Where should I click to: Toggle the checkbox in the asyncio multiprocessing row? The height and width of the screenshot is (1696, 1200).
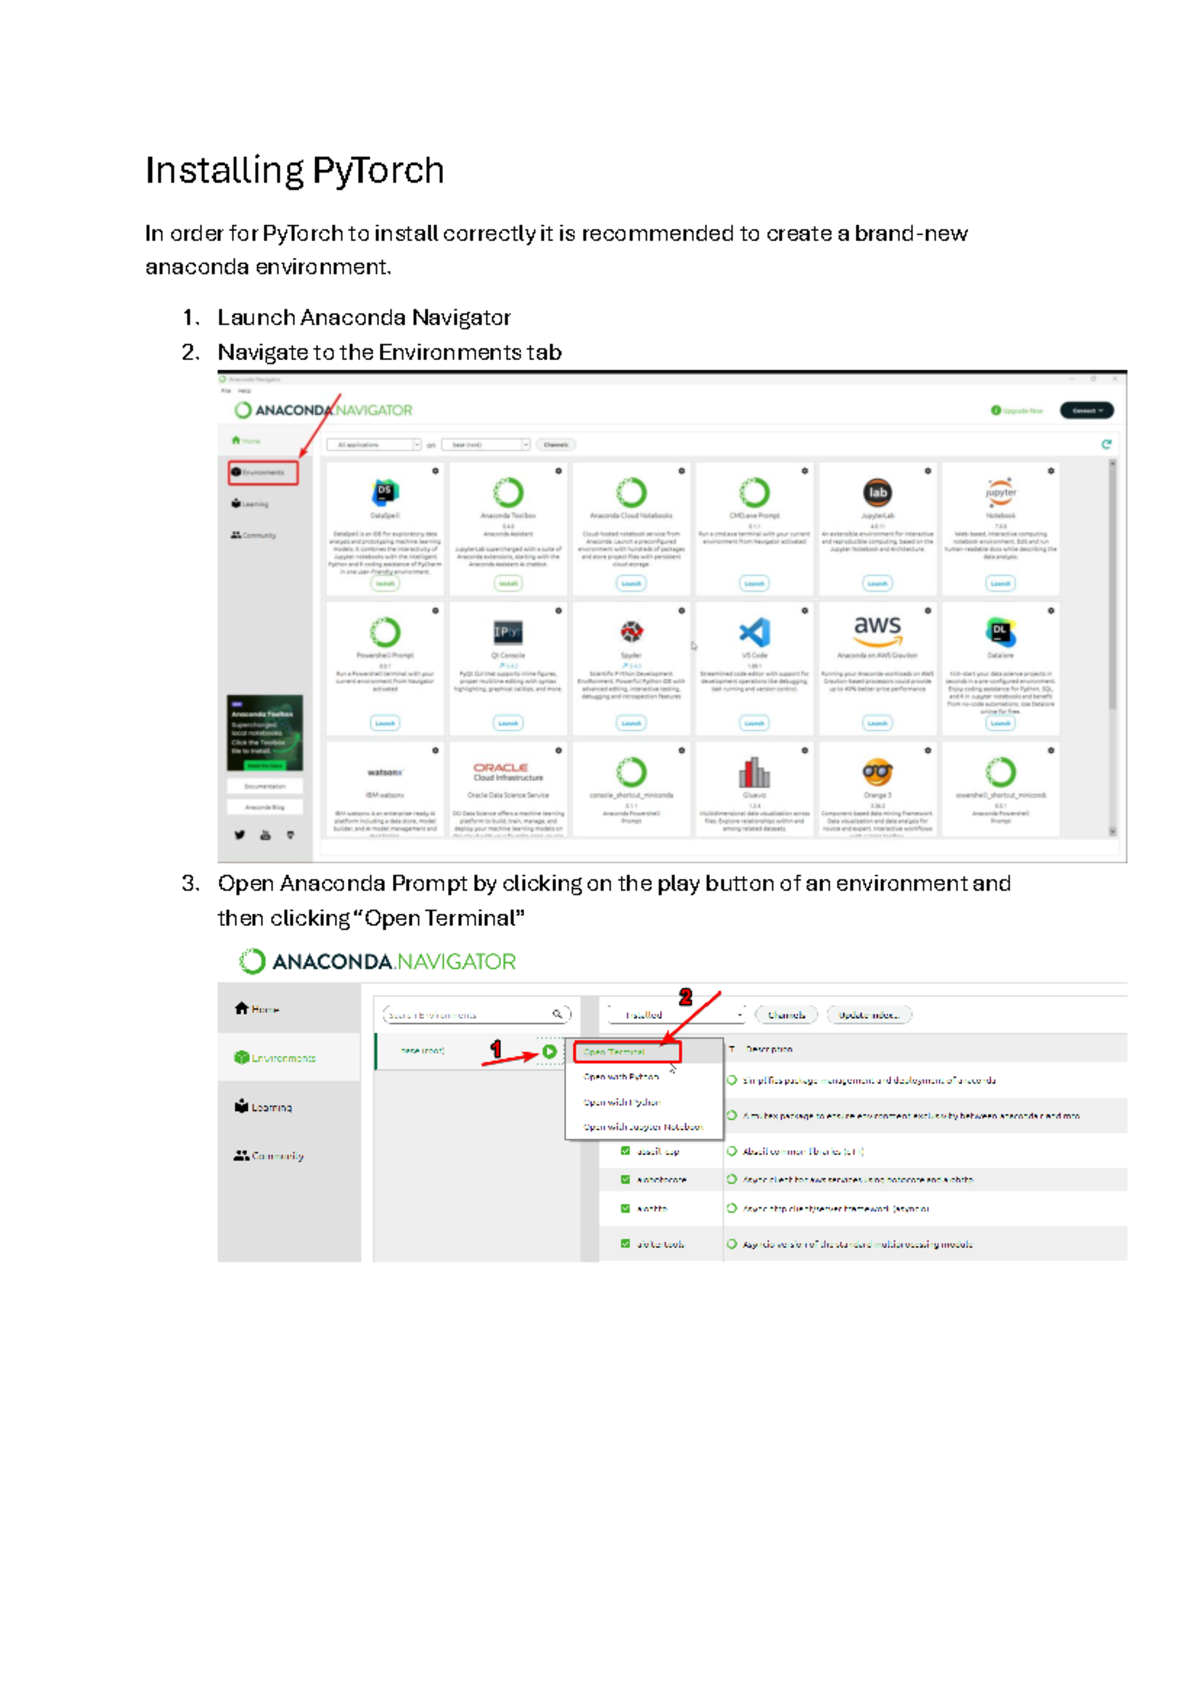pyautogui.click(x=626, y=1244)
